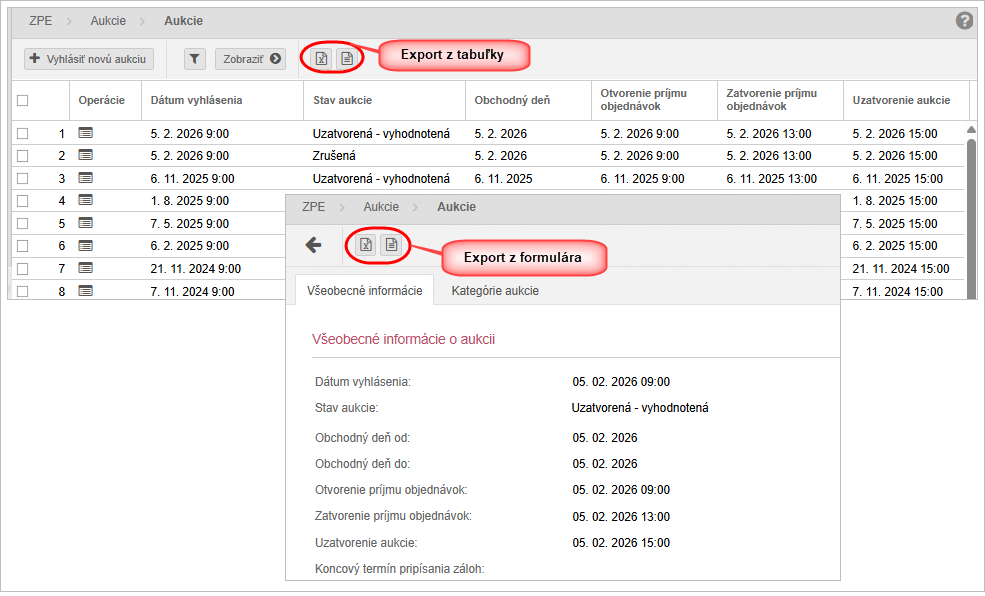The image size is (985, 596).
Task: Sort by Dátum vyhlásenia column header
Action: coord(196,100)
